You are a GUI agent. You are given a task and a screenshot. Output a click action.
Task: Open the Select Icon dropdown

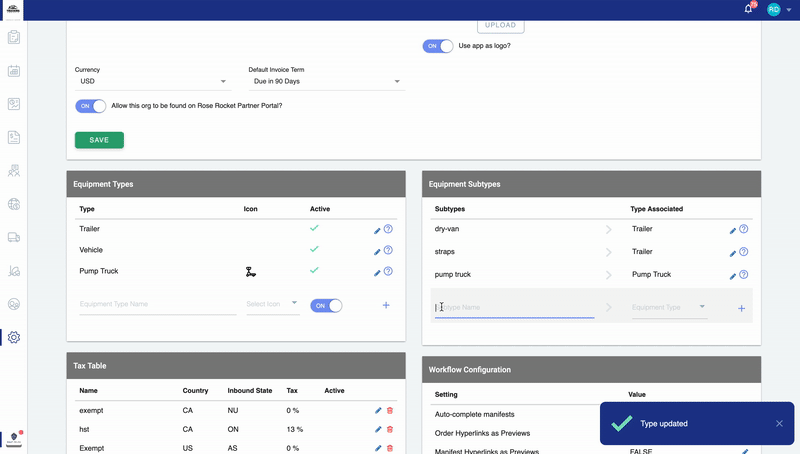tap(272, 304)
